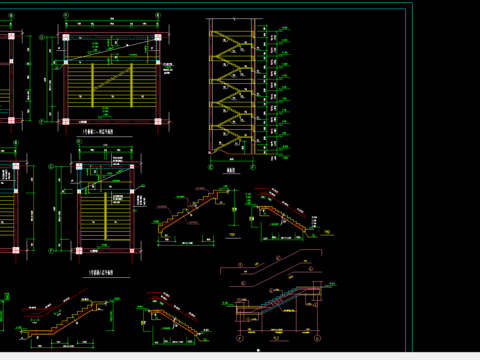The image size is (480, 360).
Task: Click the top-right grid bubble of upper plan
Action: 158,15
